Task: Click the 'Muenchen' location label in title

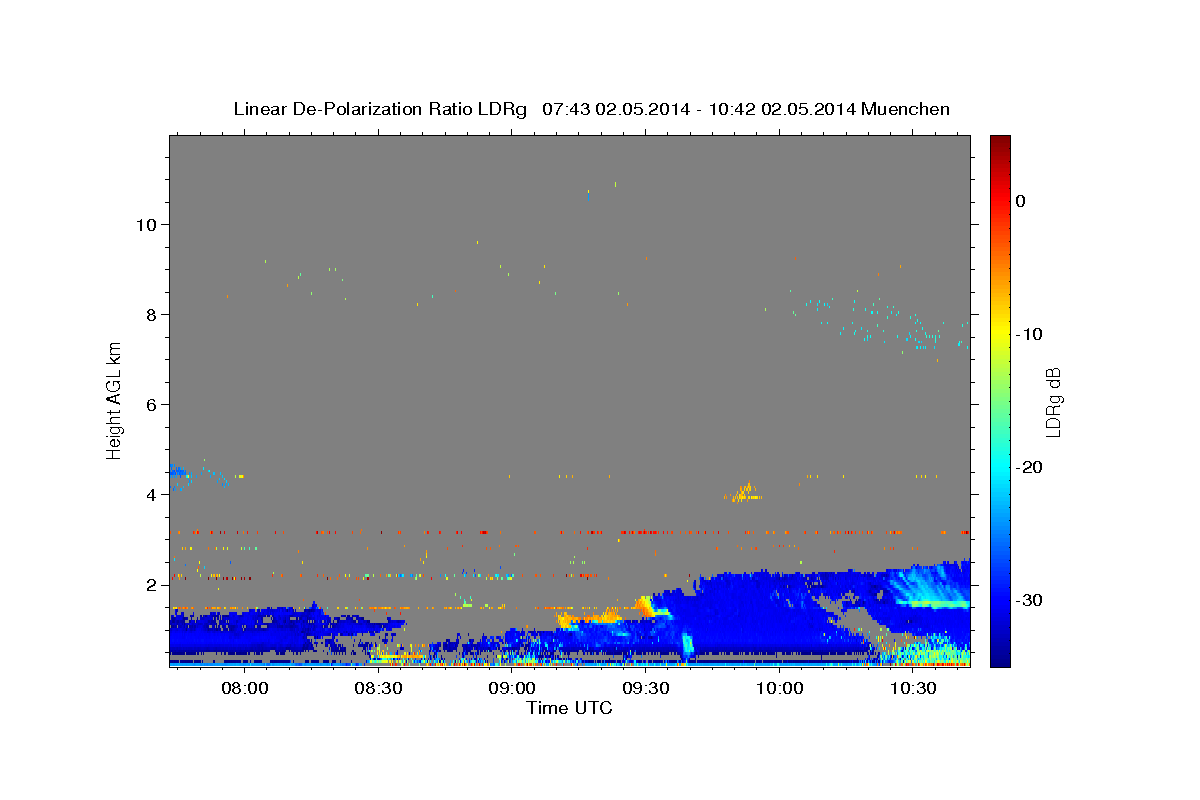Action: [907, 109]
